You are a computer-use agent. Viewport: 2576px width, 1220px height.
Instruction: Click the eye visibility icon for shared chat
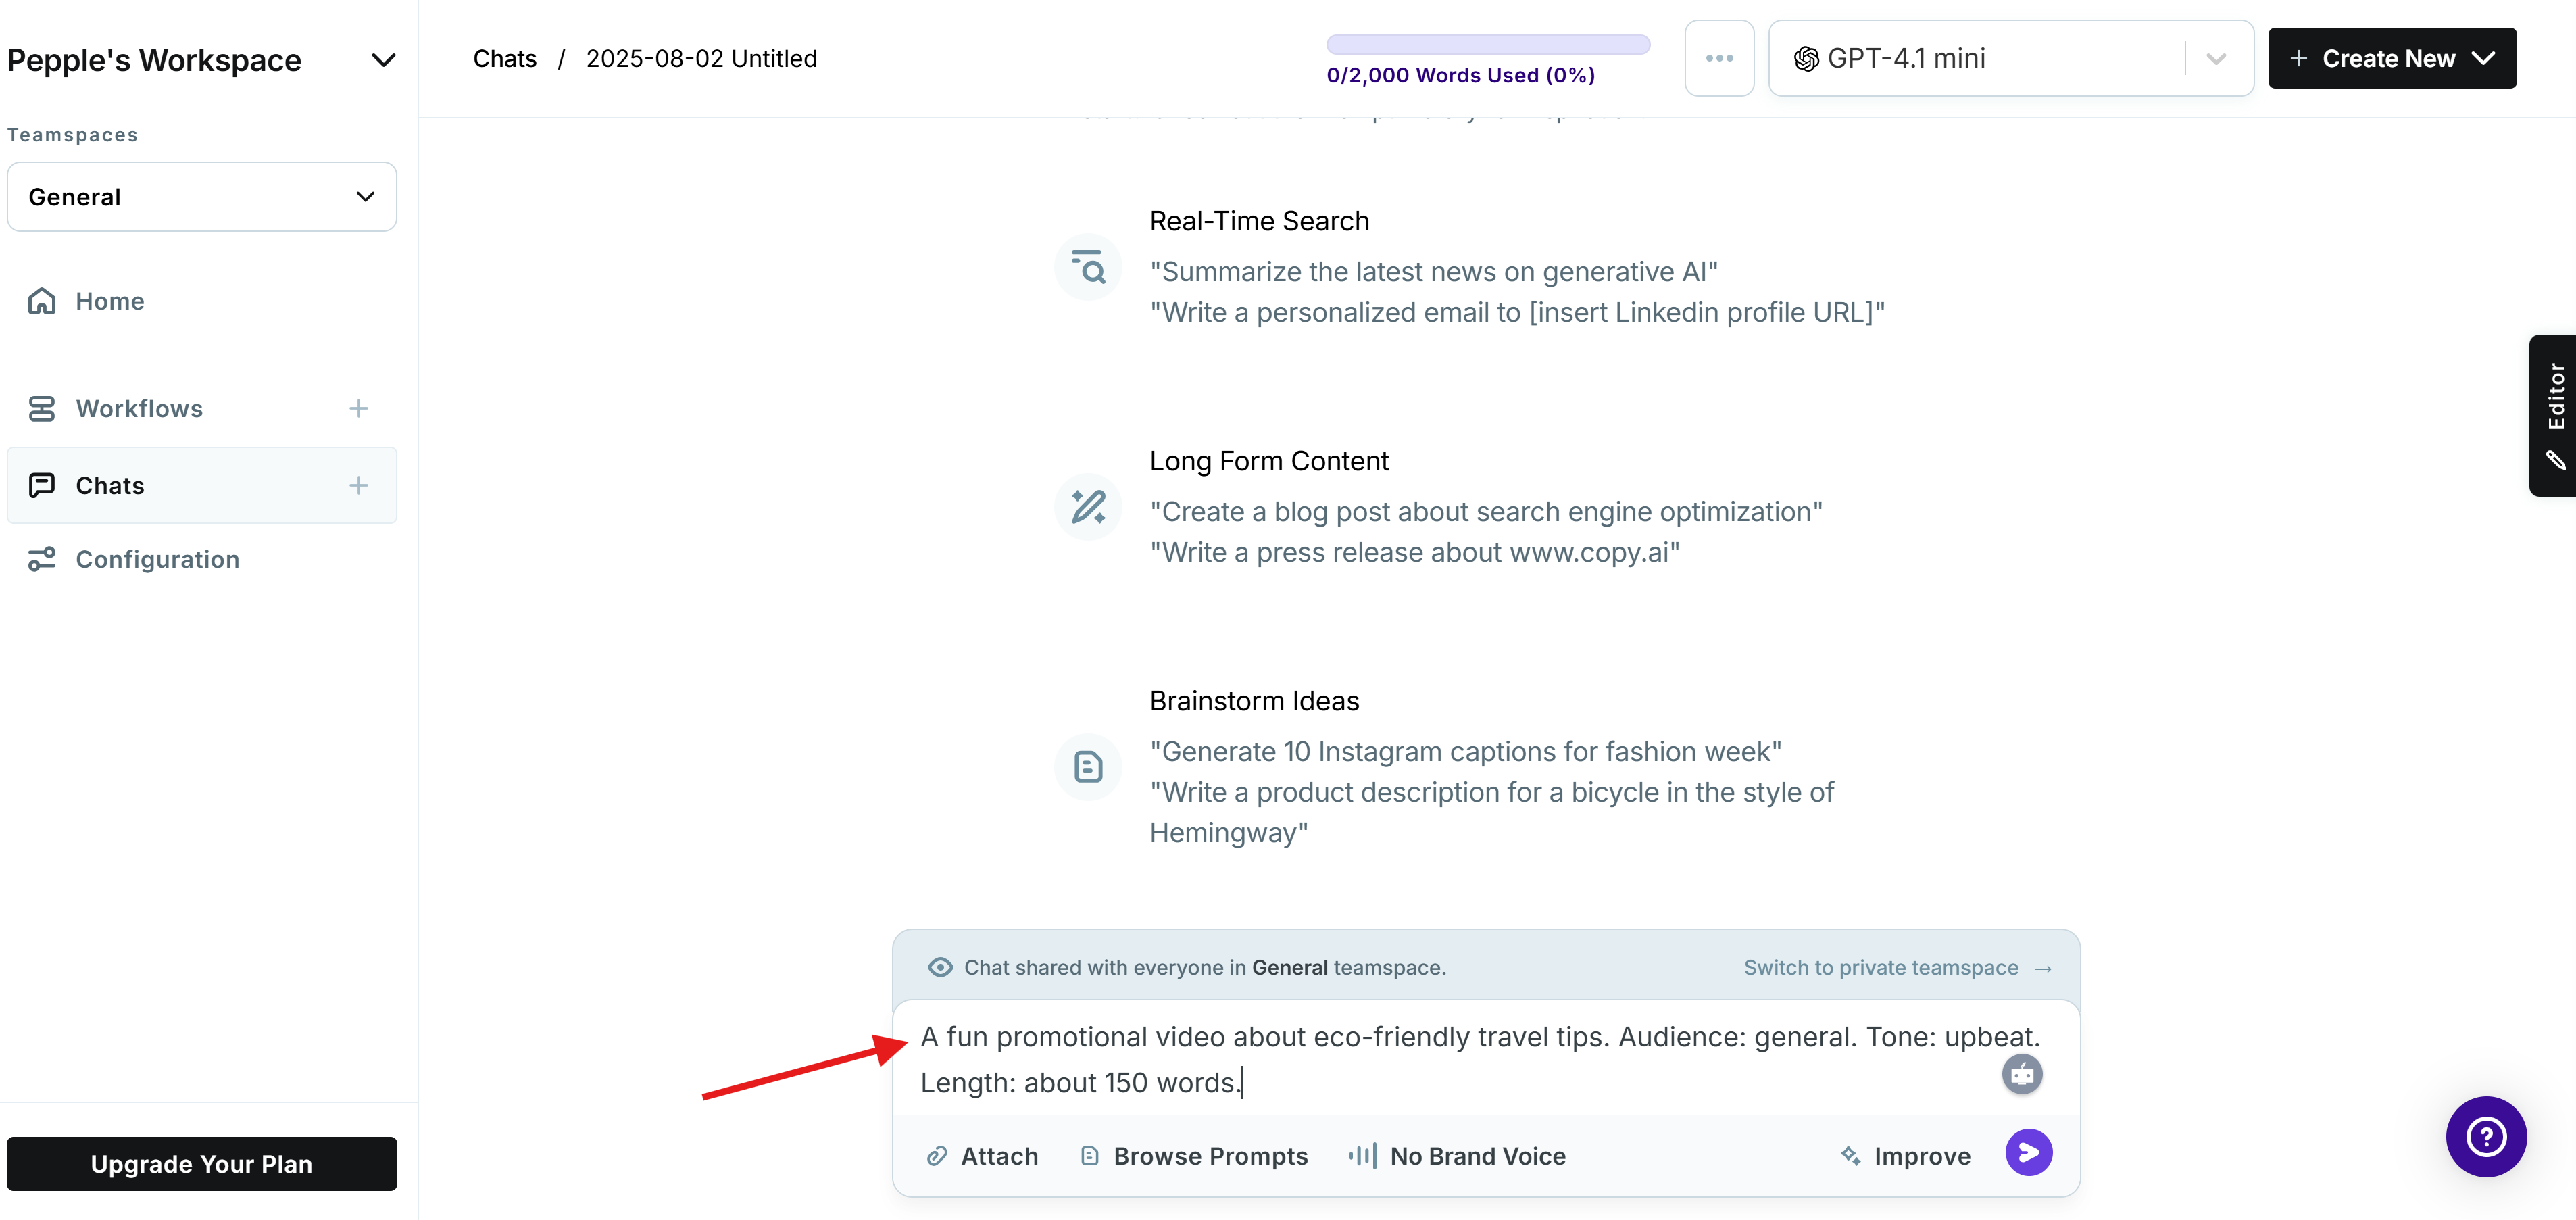(x=940, y=967)
